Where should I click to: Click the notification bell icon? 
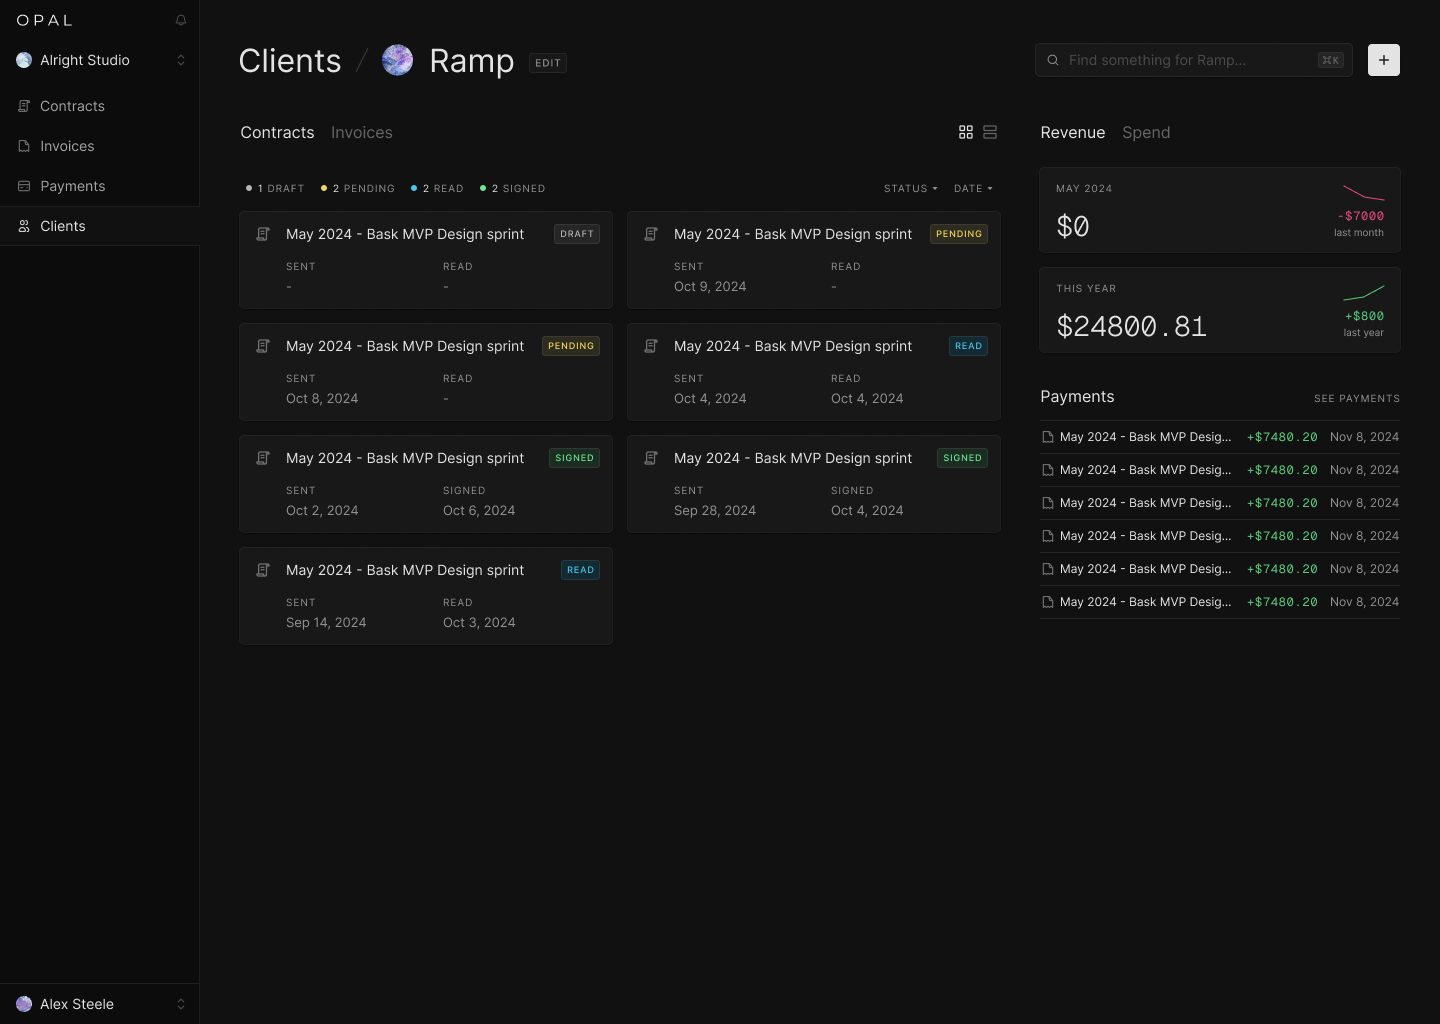[x=181, y=20]
